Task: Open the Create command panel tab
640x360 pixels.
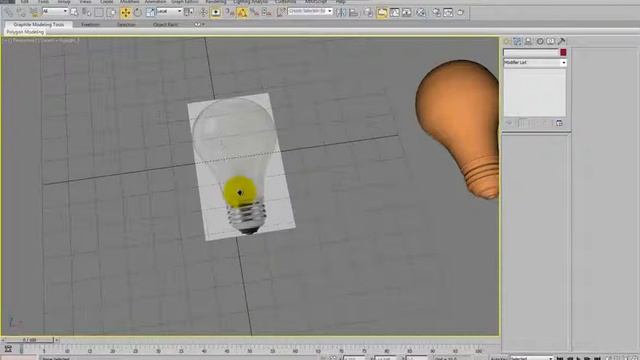Action: [507, 41]
